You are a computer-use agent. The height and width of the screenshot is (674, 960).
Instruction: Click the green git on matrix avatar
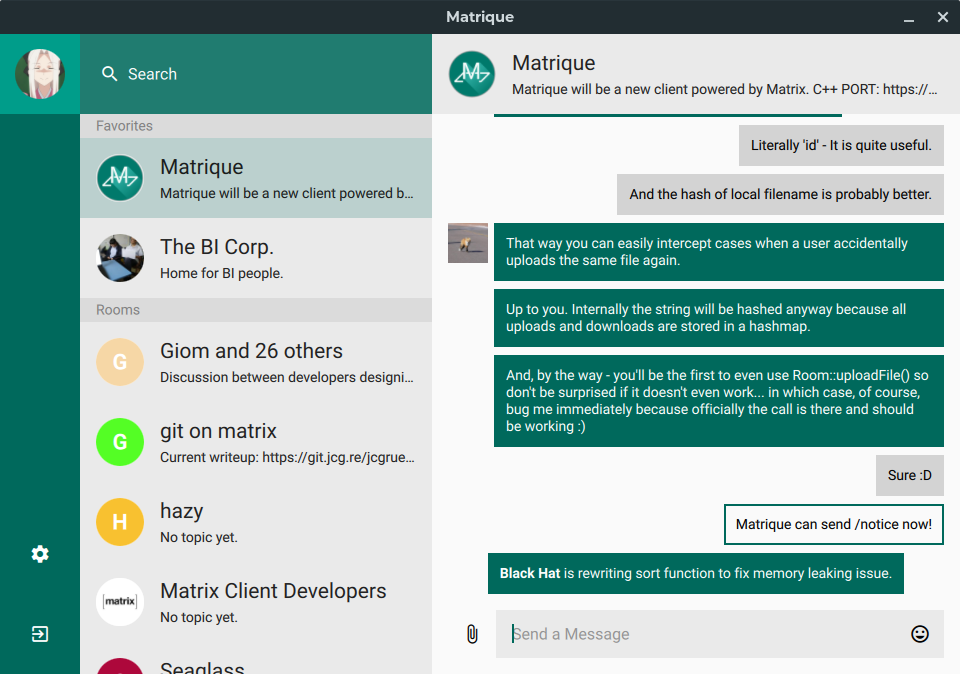120,442
